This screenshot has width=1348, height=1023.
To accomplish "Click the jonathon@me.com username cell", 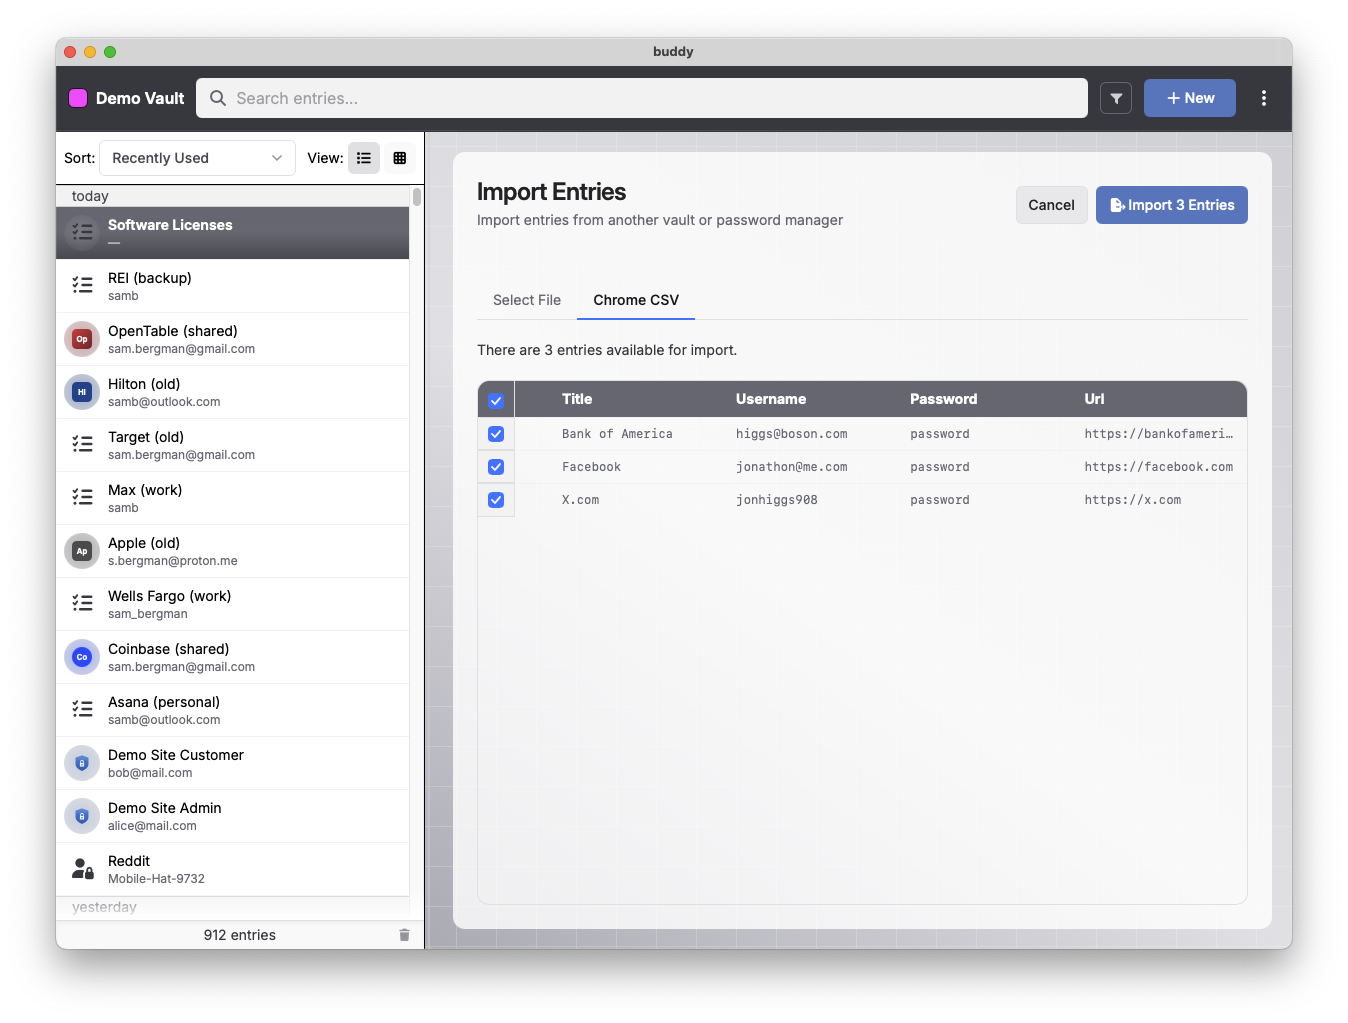I will [791, 467].
